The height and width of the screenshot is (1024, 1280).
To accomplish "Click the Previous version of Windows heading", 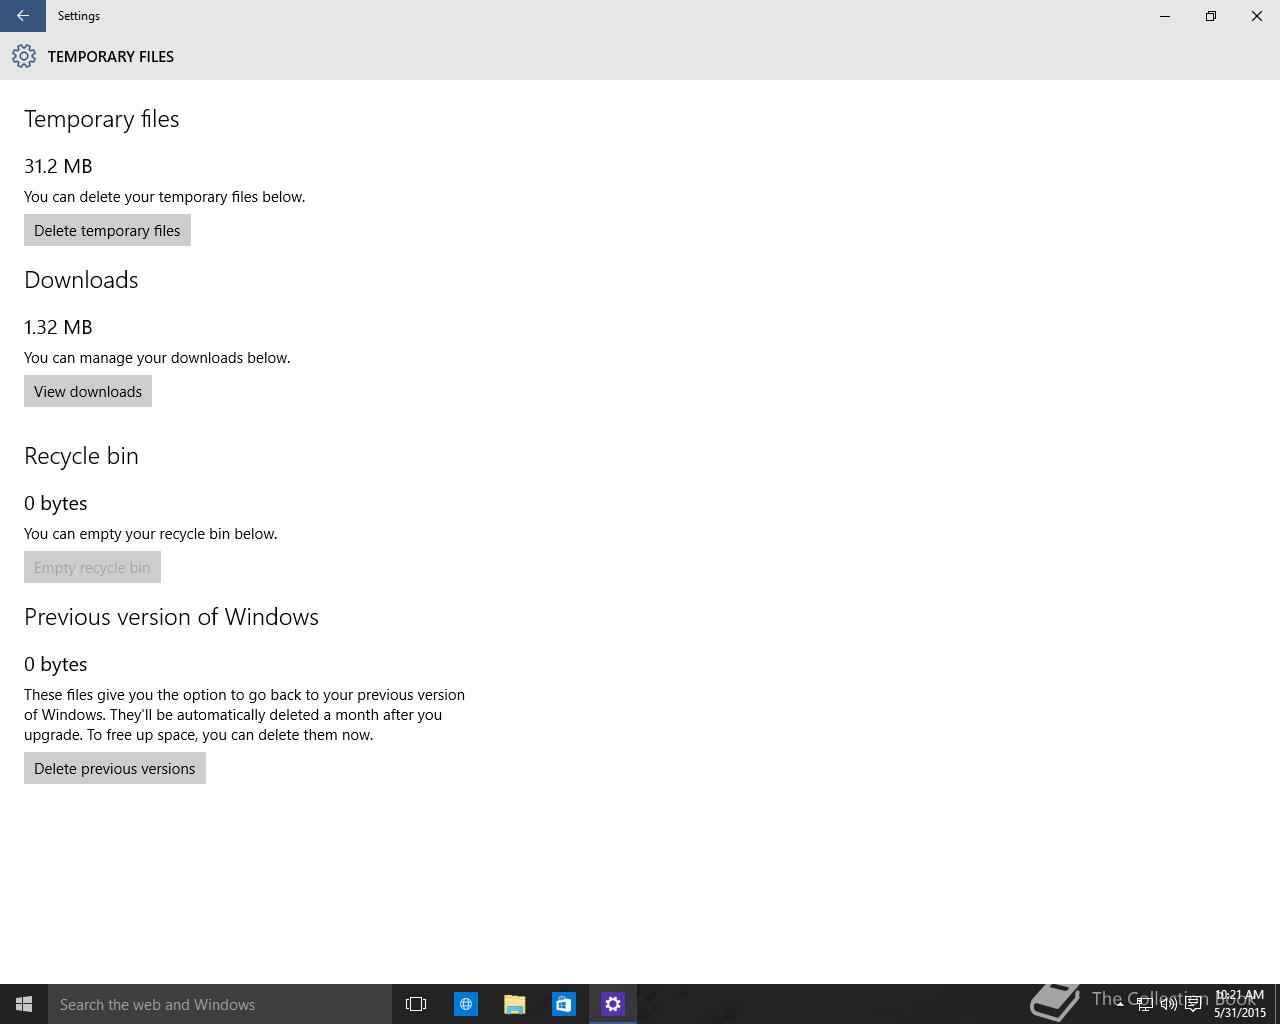I will coord(171,617).
